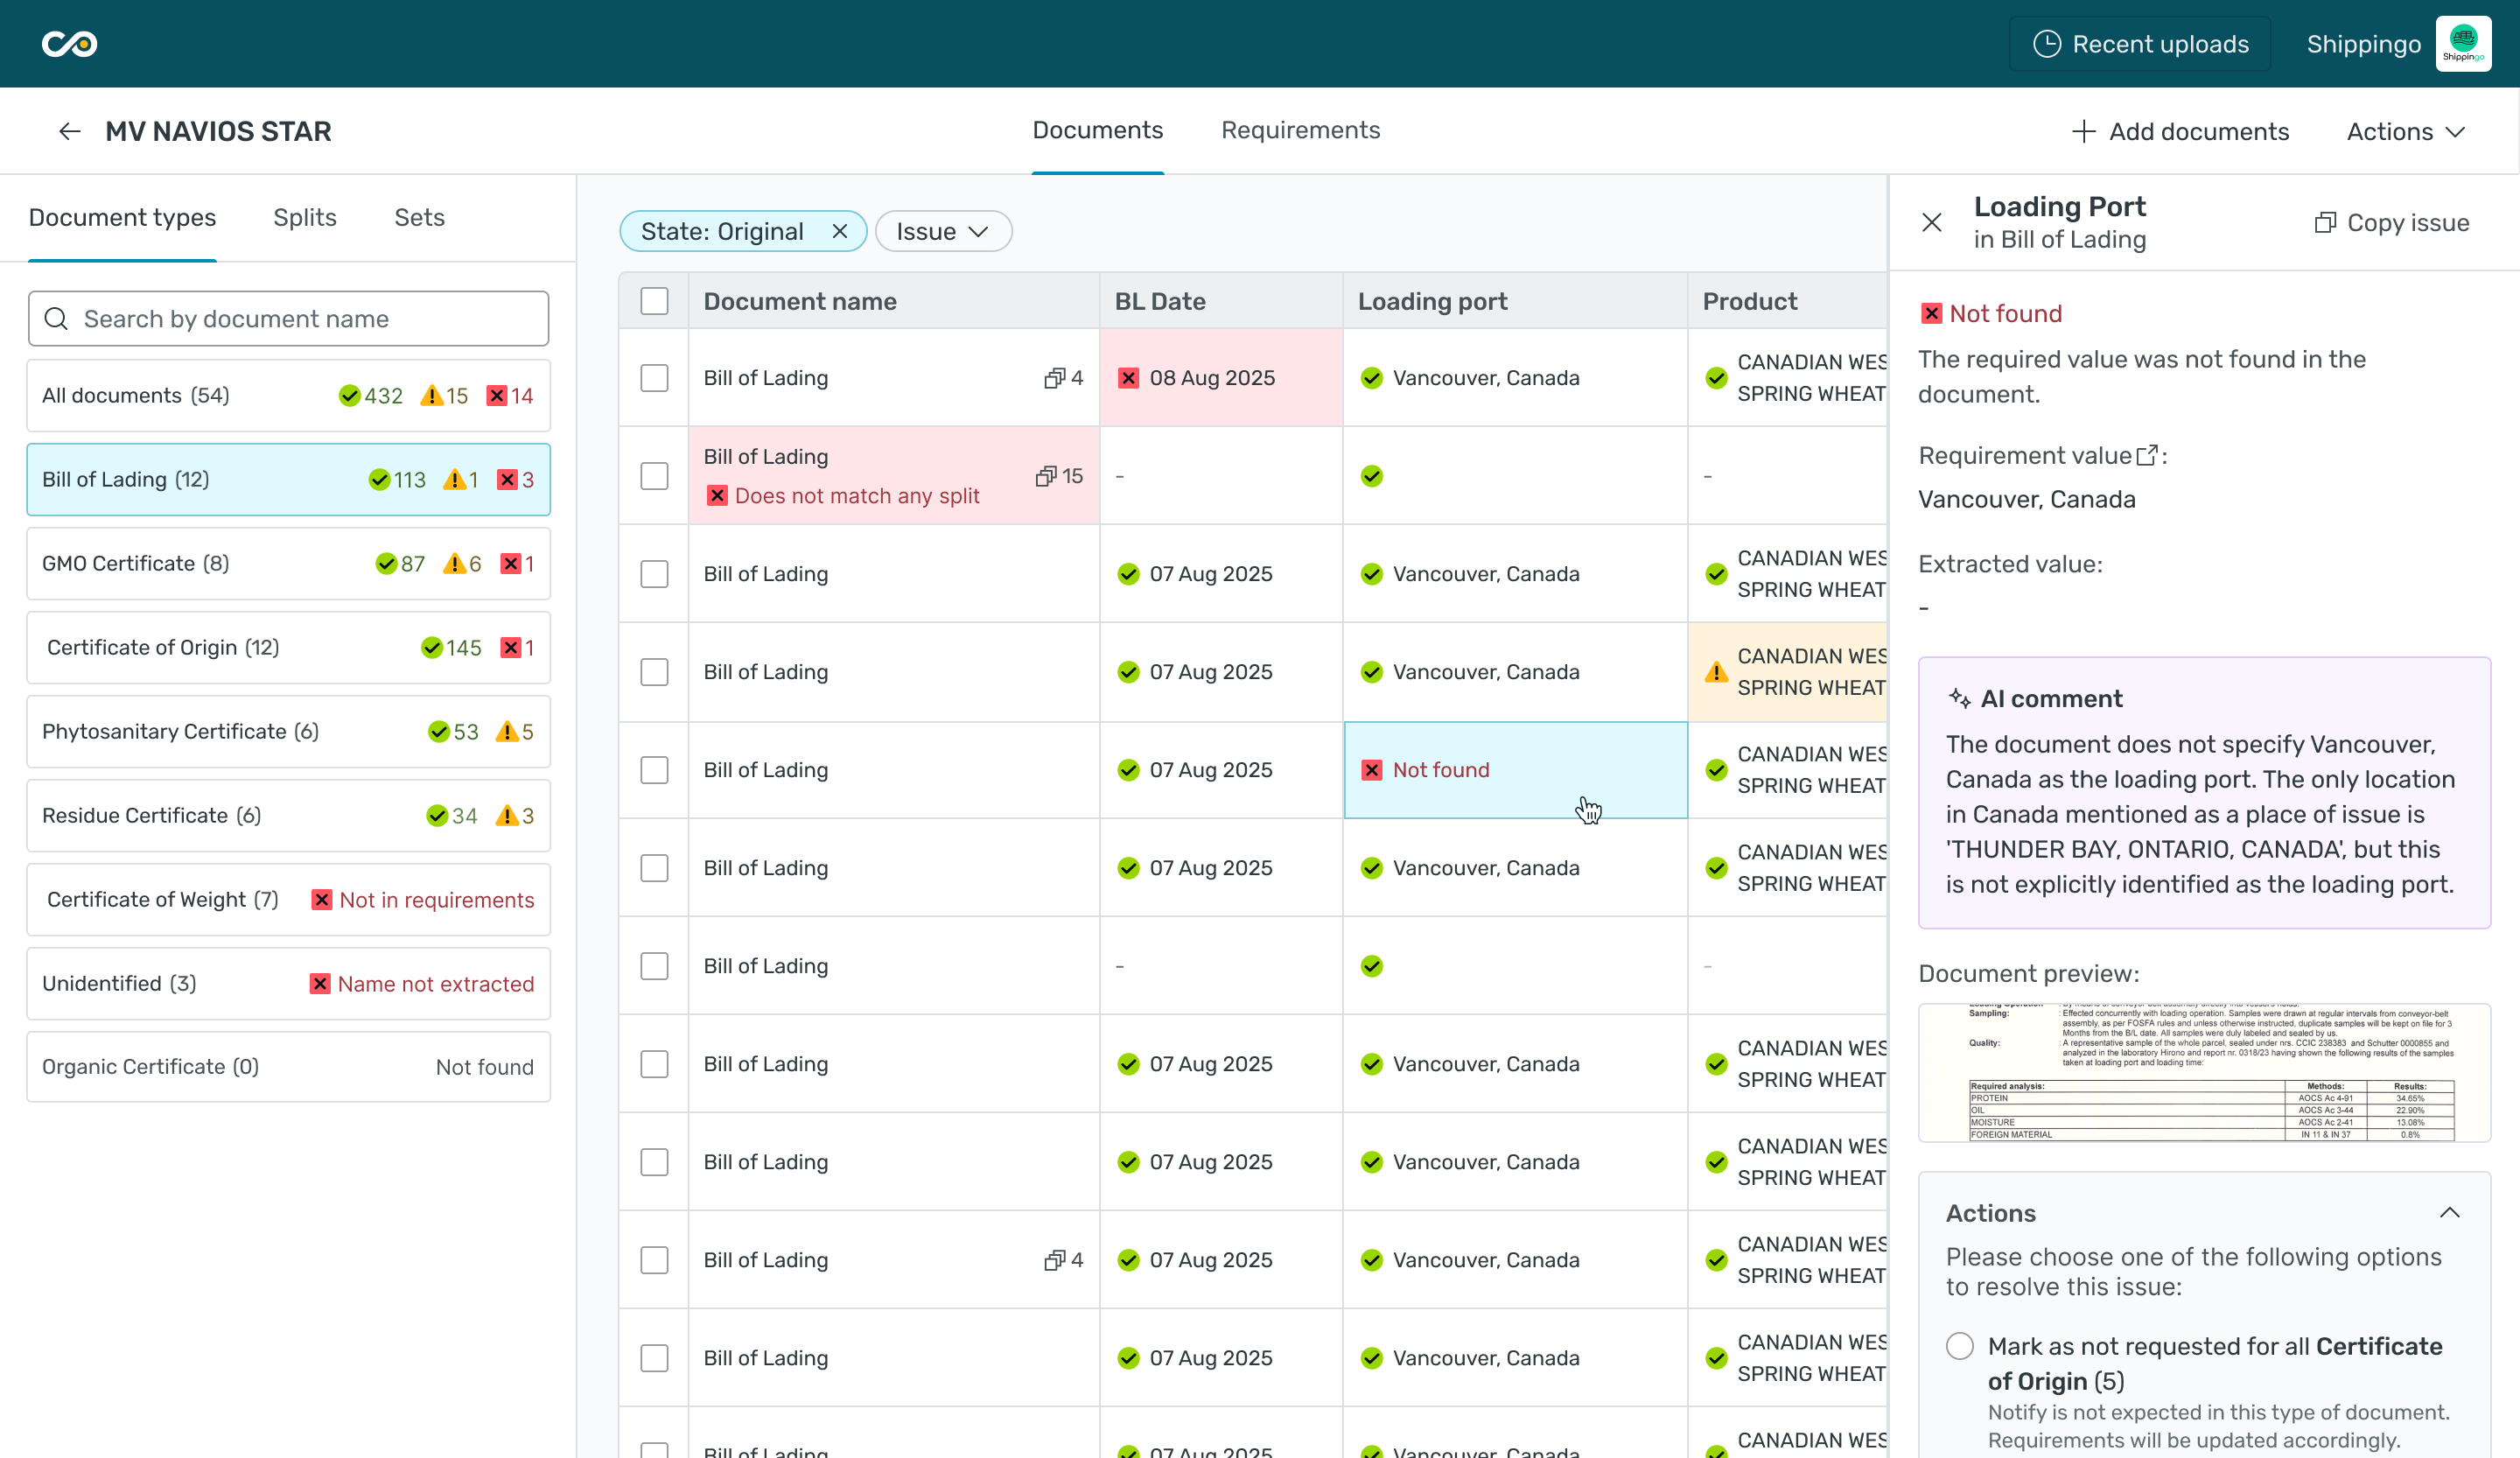Image resolution: width=2520 pixels, height=1458 pixels.
Task: Open the Issue filter dropdown
Action: [942, 231]
